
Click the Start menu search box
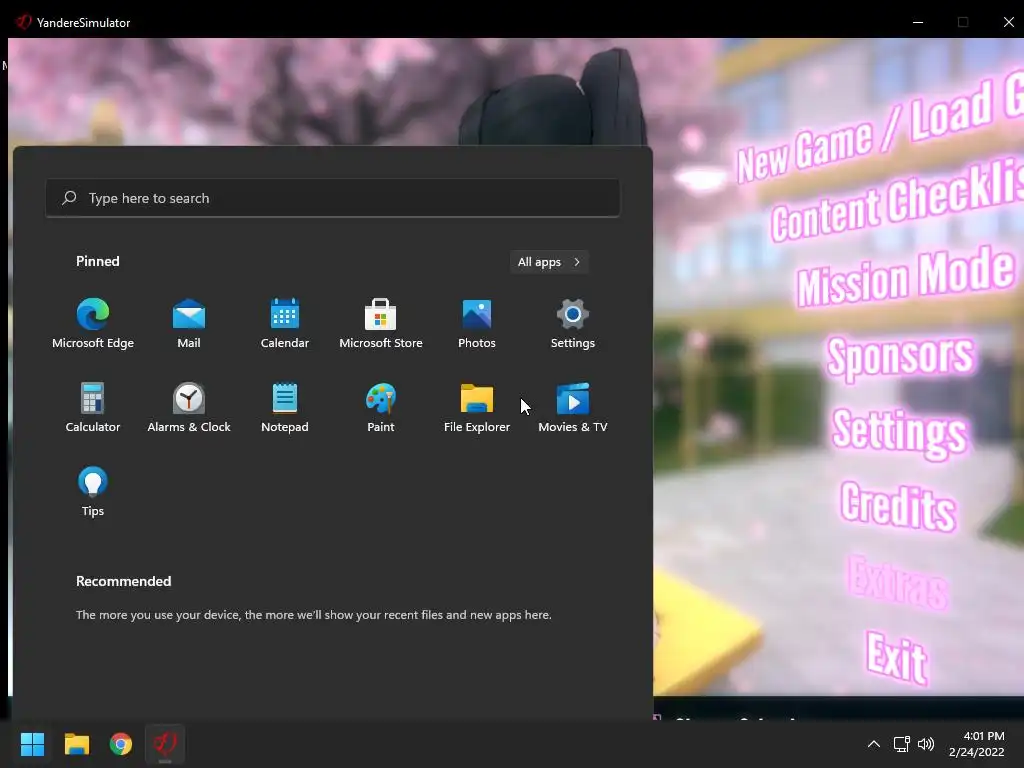click(x=332, y=198)
